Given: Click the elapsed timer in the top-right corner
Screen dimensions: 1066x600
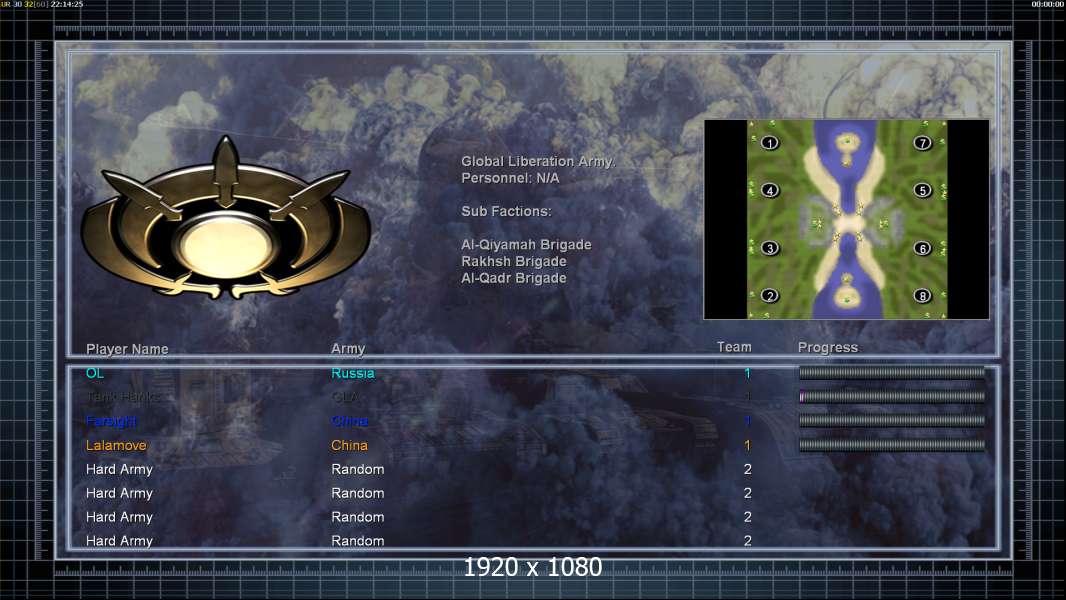Looking at the screenshot, I should pos(1048,4).
